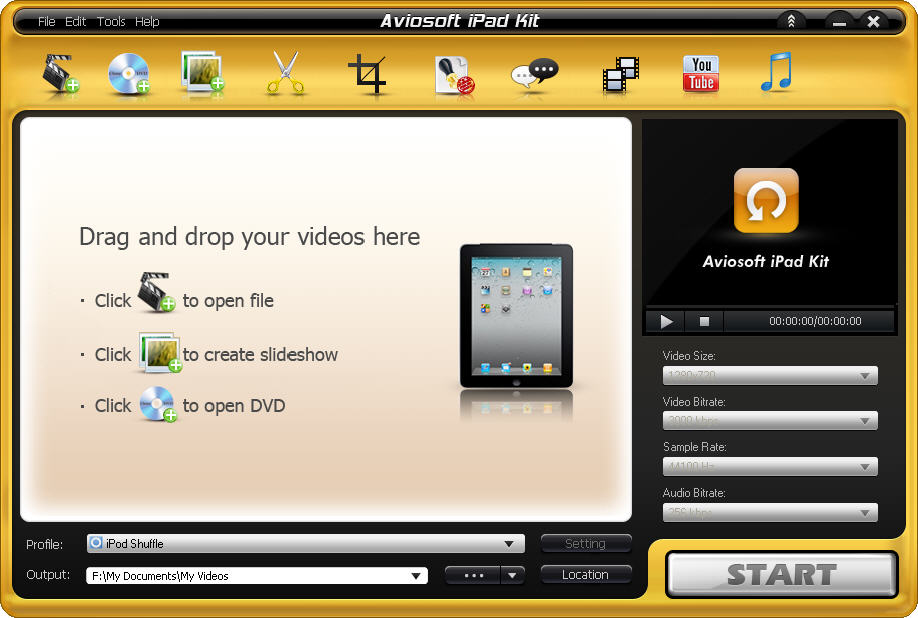Screen dimensions: 918x618
Task: Click the START conversion button
Action: pyautogui.click(x=782, y=575)
